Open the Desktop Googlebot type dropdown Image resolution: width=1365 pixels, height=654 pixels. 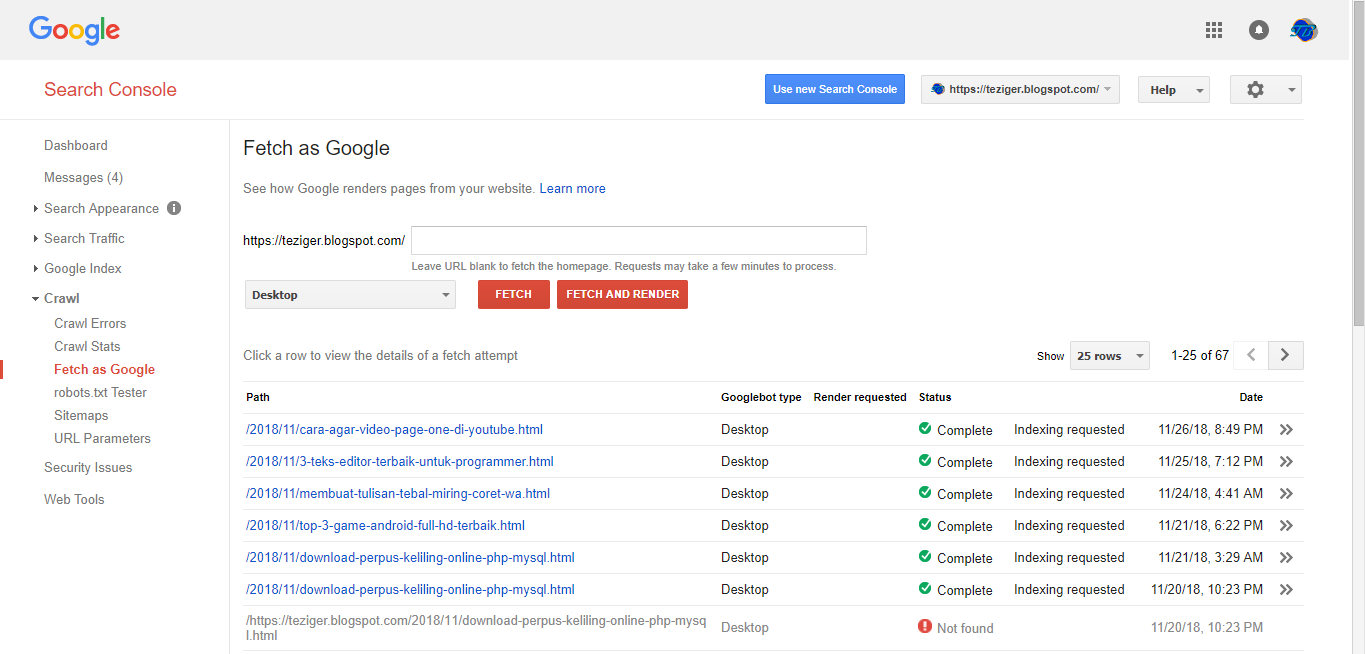350,295
